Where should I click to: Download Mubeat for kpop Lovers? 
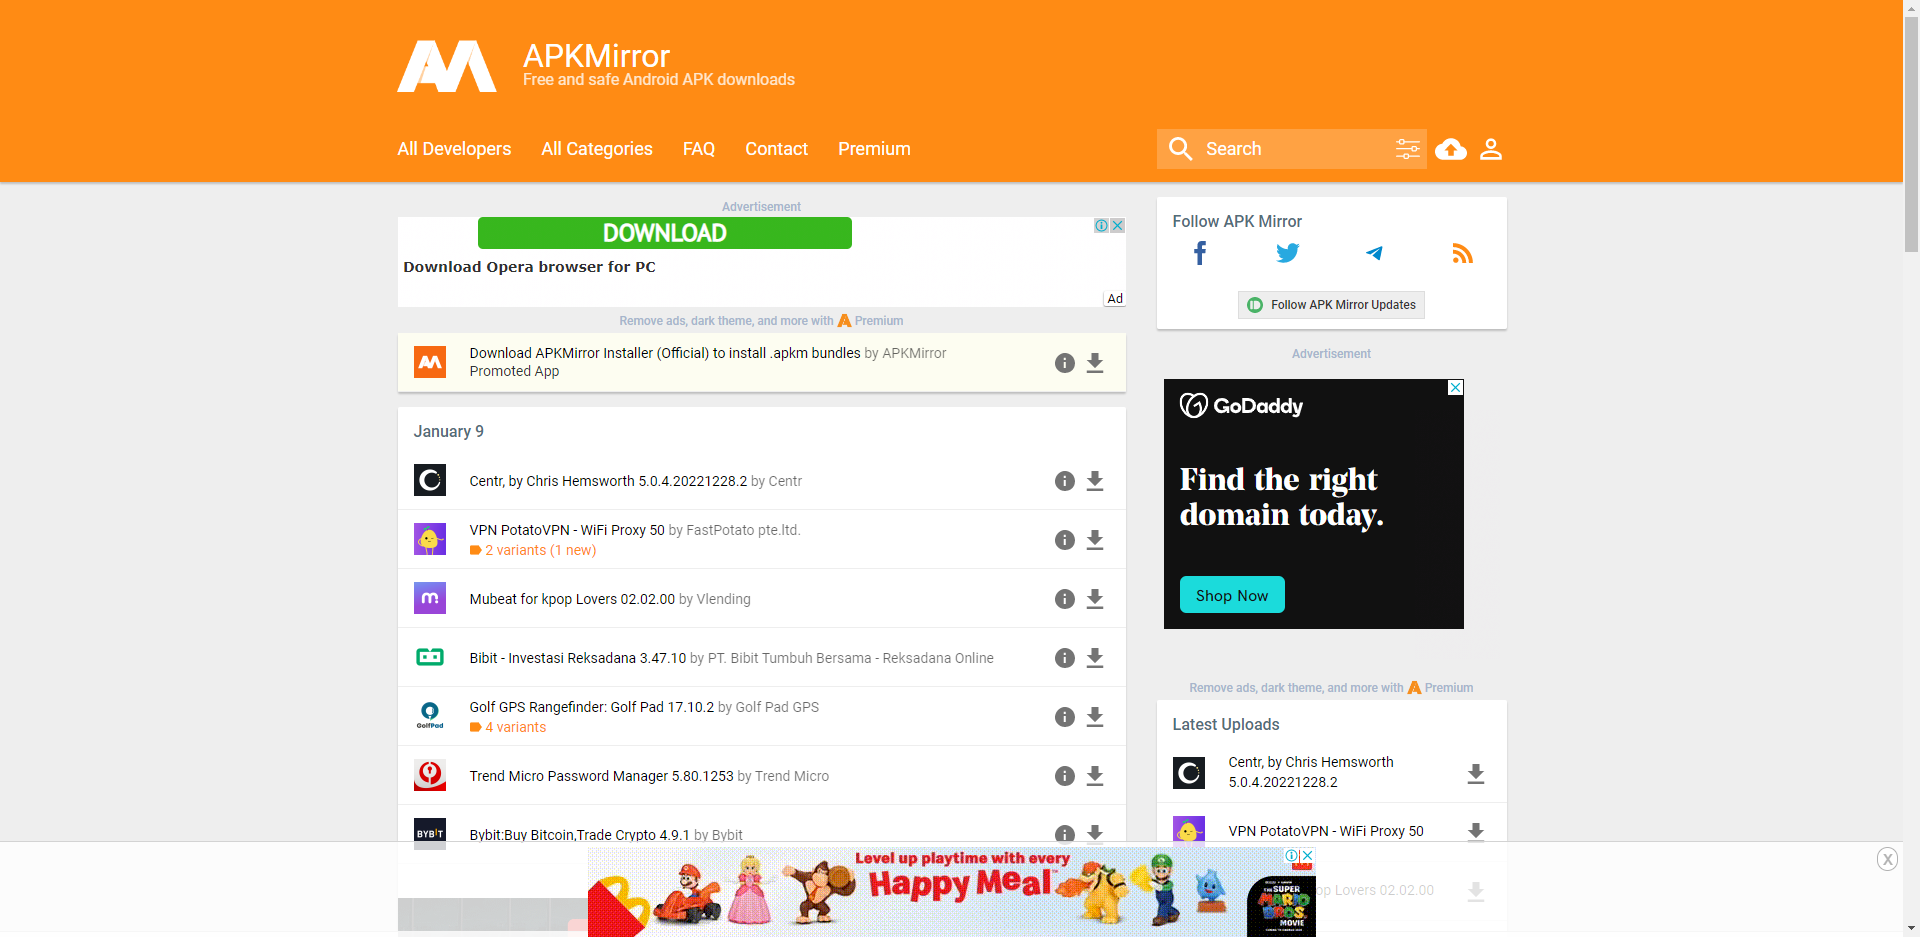tap(1095, 599)
